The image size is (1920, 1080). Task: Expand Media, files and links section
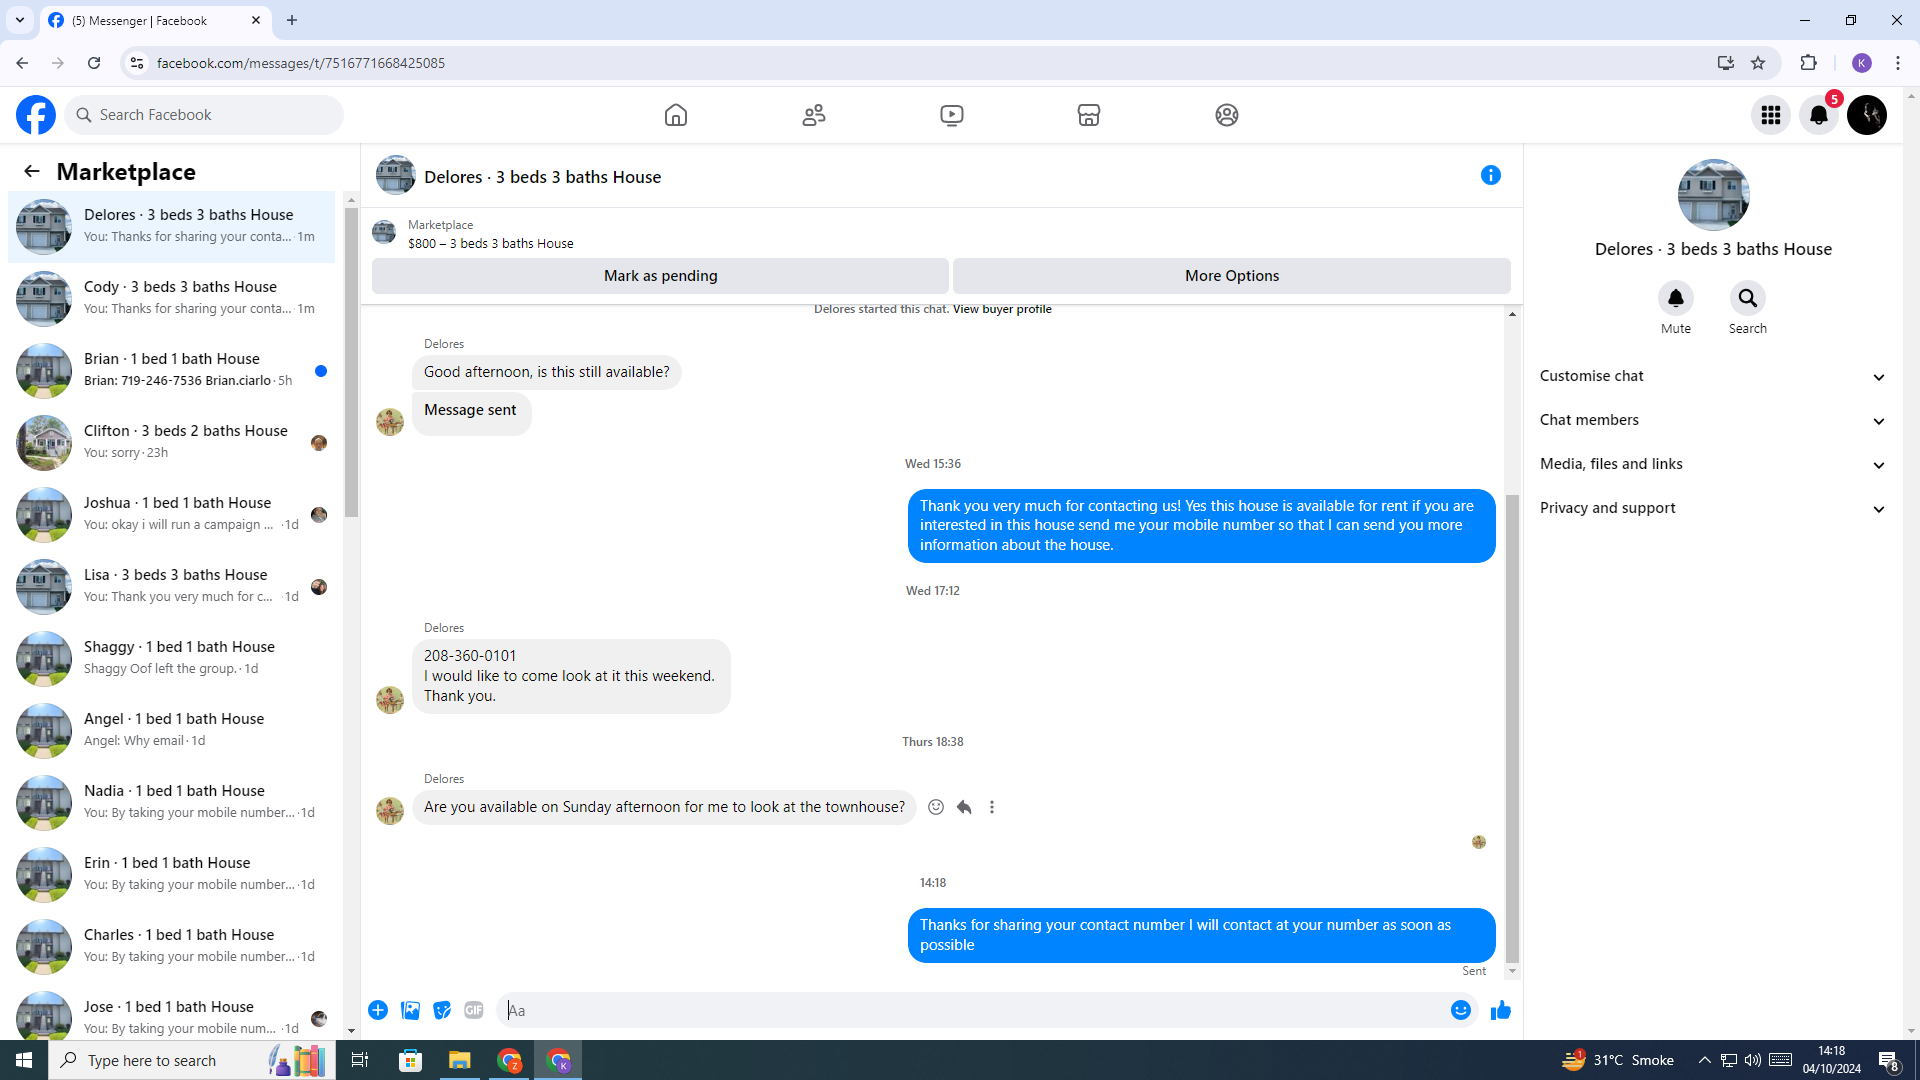point(1713,464)
